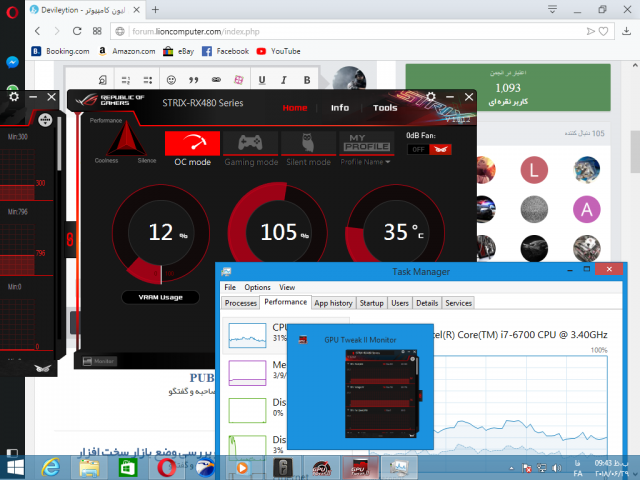Open Facebook bookmark

click(225, 51)
